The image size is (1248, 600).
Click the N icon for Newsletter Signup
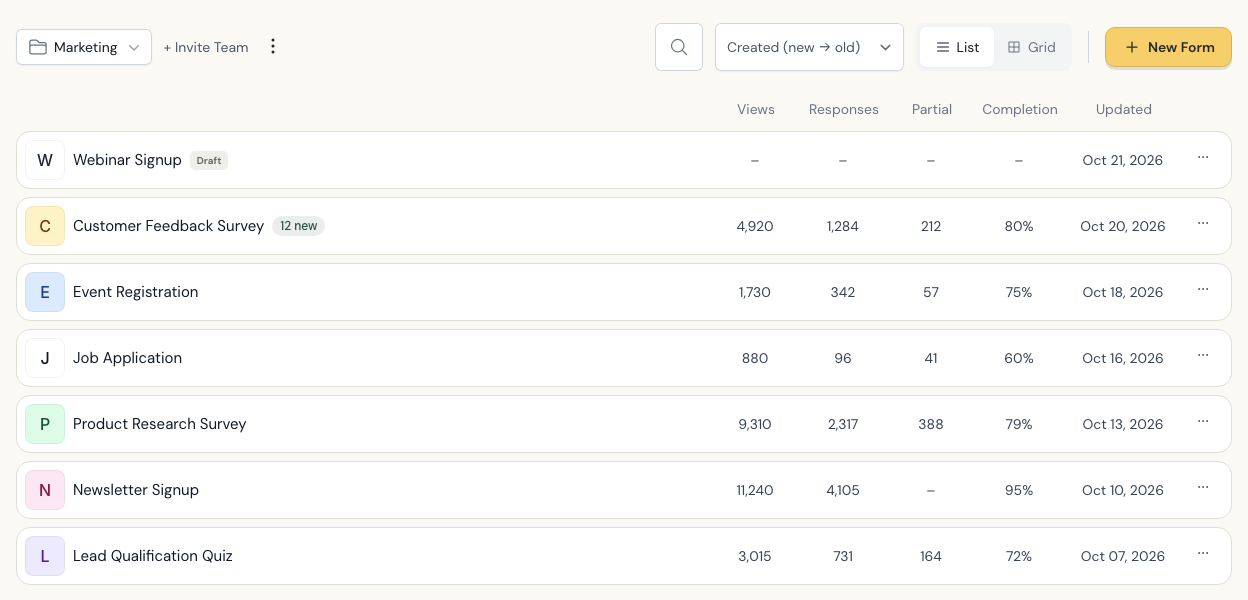point(45,490)
